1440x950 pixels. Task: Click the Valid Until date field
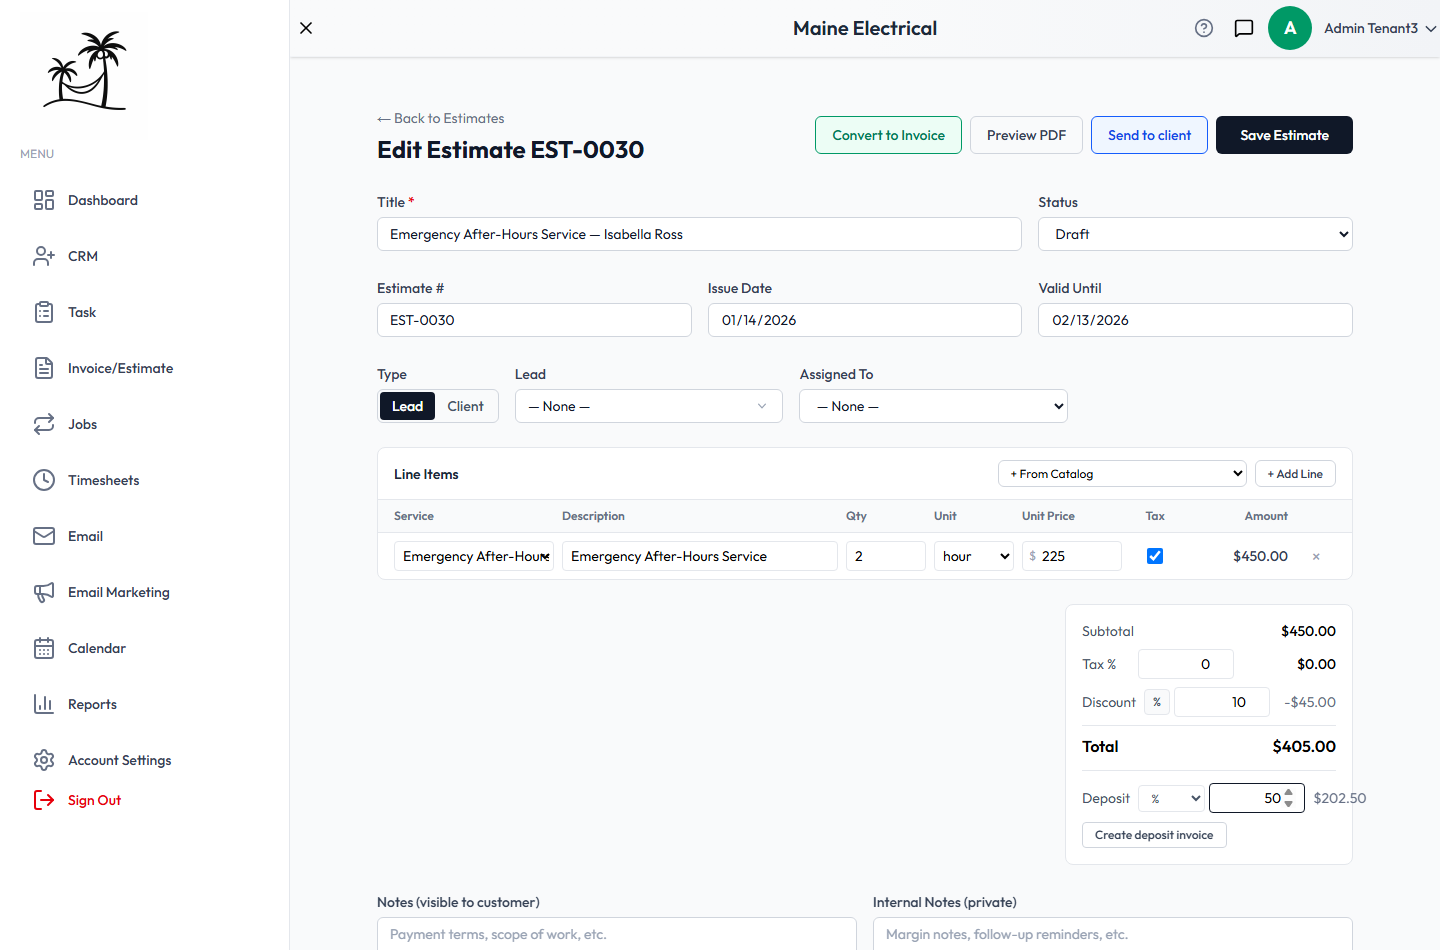(x=1195, y=320)
